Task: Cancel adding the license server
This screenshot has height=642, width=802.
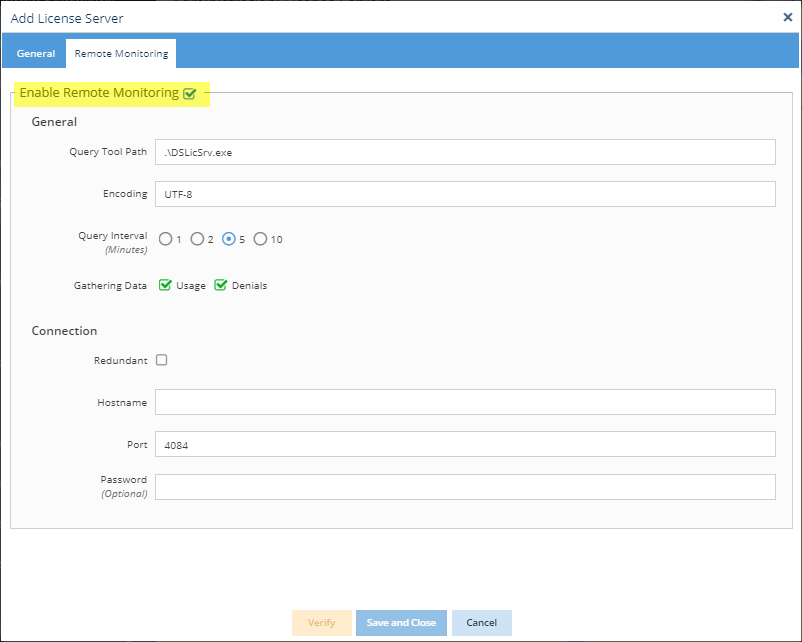Action: click(x=481, y=623)
